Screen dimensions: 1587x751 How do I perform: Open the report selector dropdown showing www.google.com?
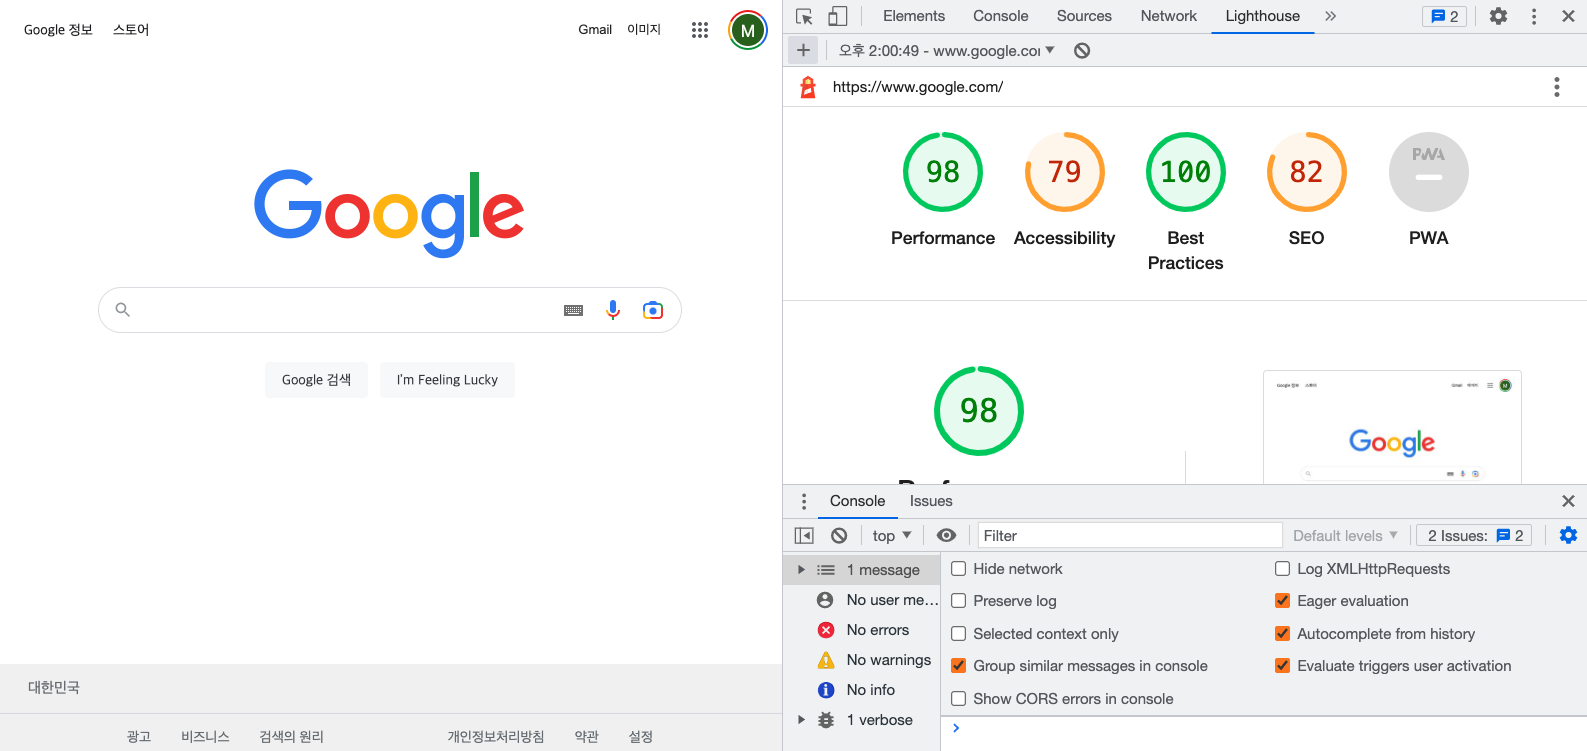pos(946,51)
